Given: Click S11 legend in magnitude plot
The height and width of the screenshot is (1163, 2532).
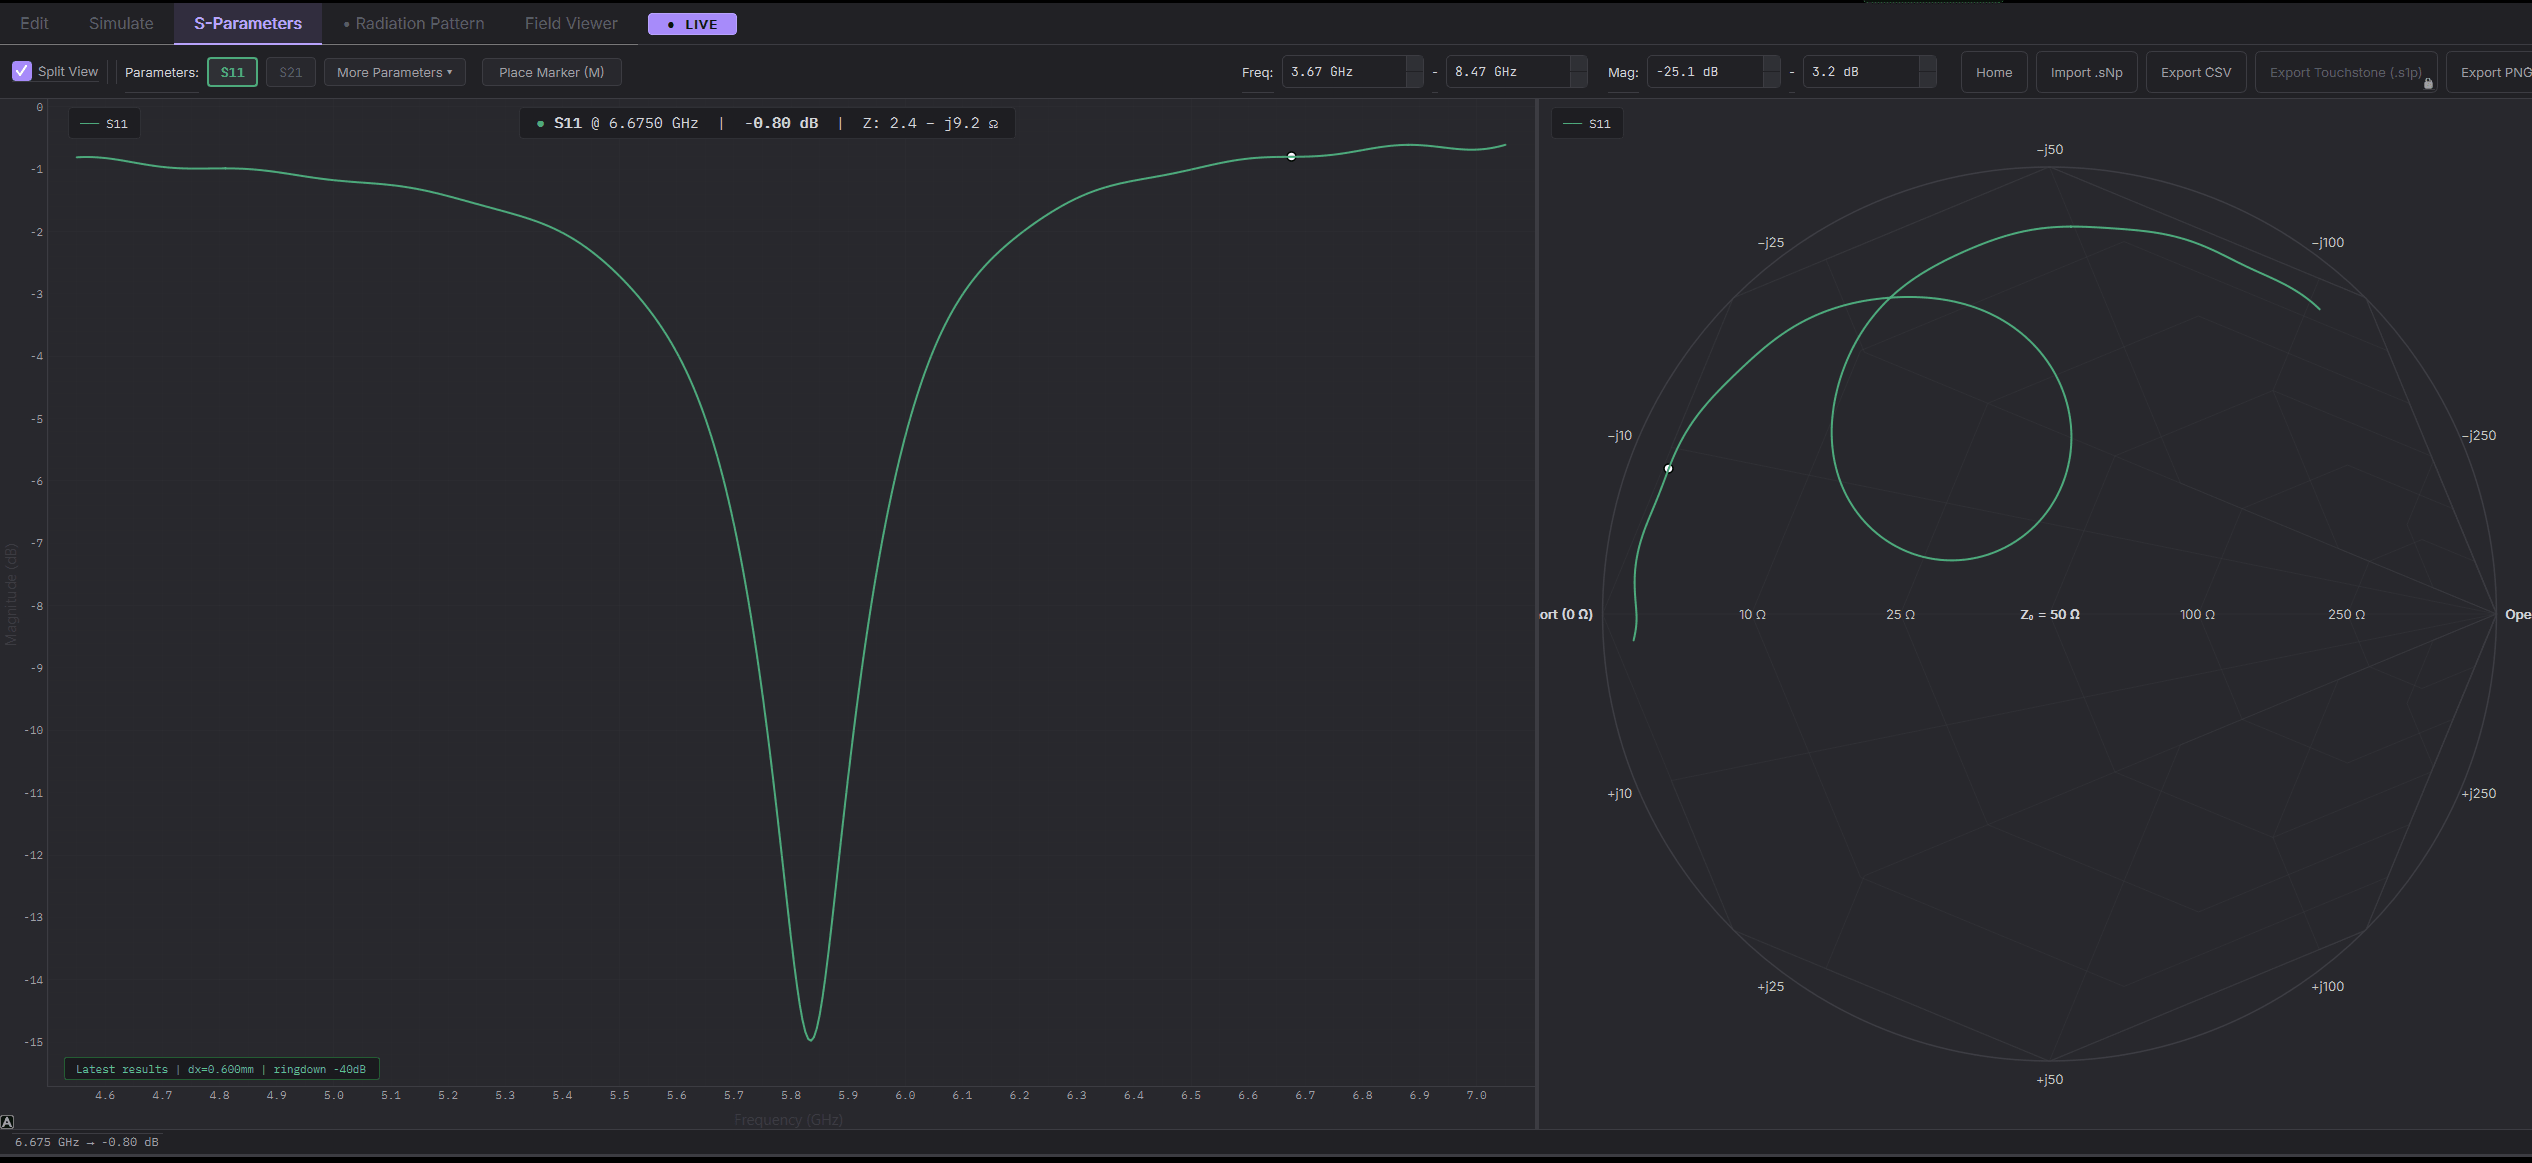Looking at the screenshot, I should pos(104,124).
